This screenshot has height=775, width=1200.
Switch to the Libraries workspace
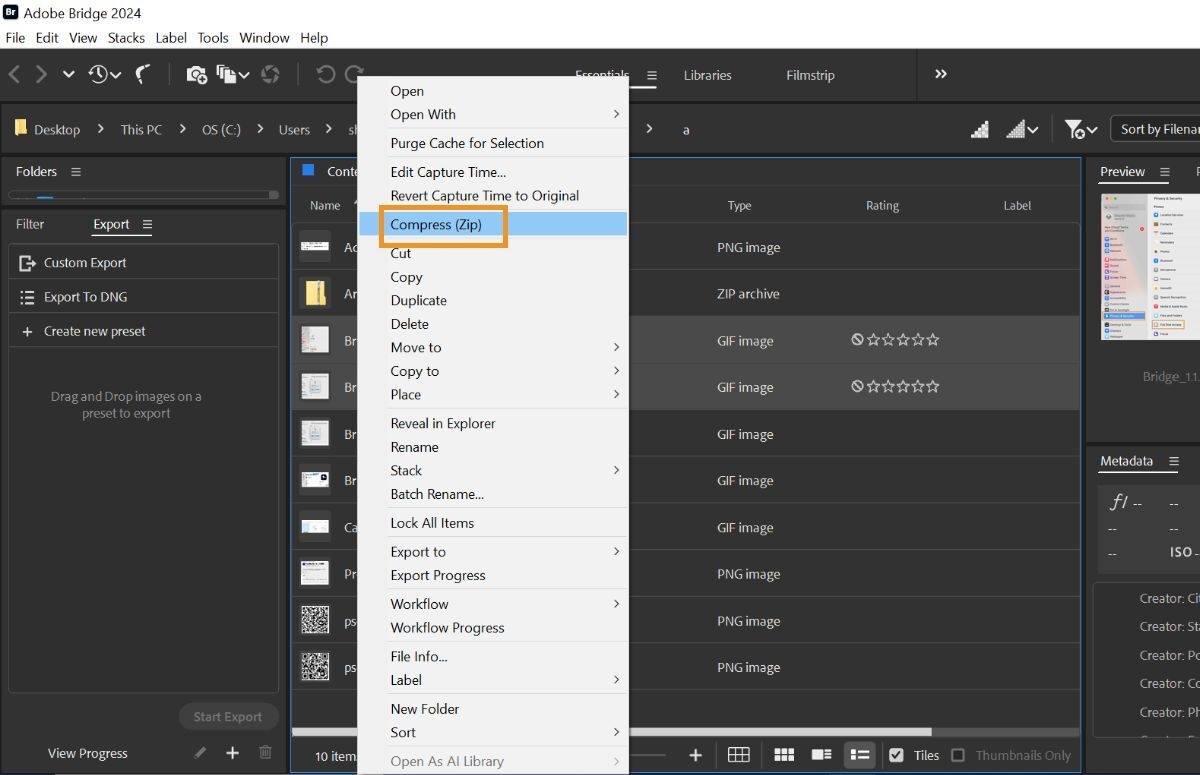[708, 75]
